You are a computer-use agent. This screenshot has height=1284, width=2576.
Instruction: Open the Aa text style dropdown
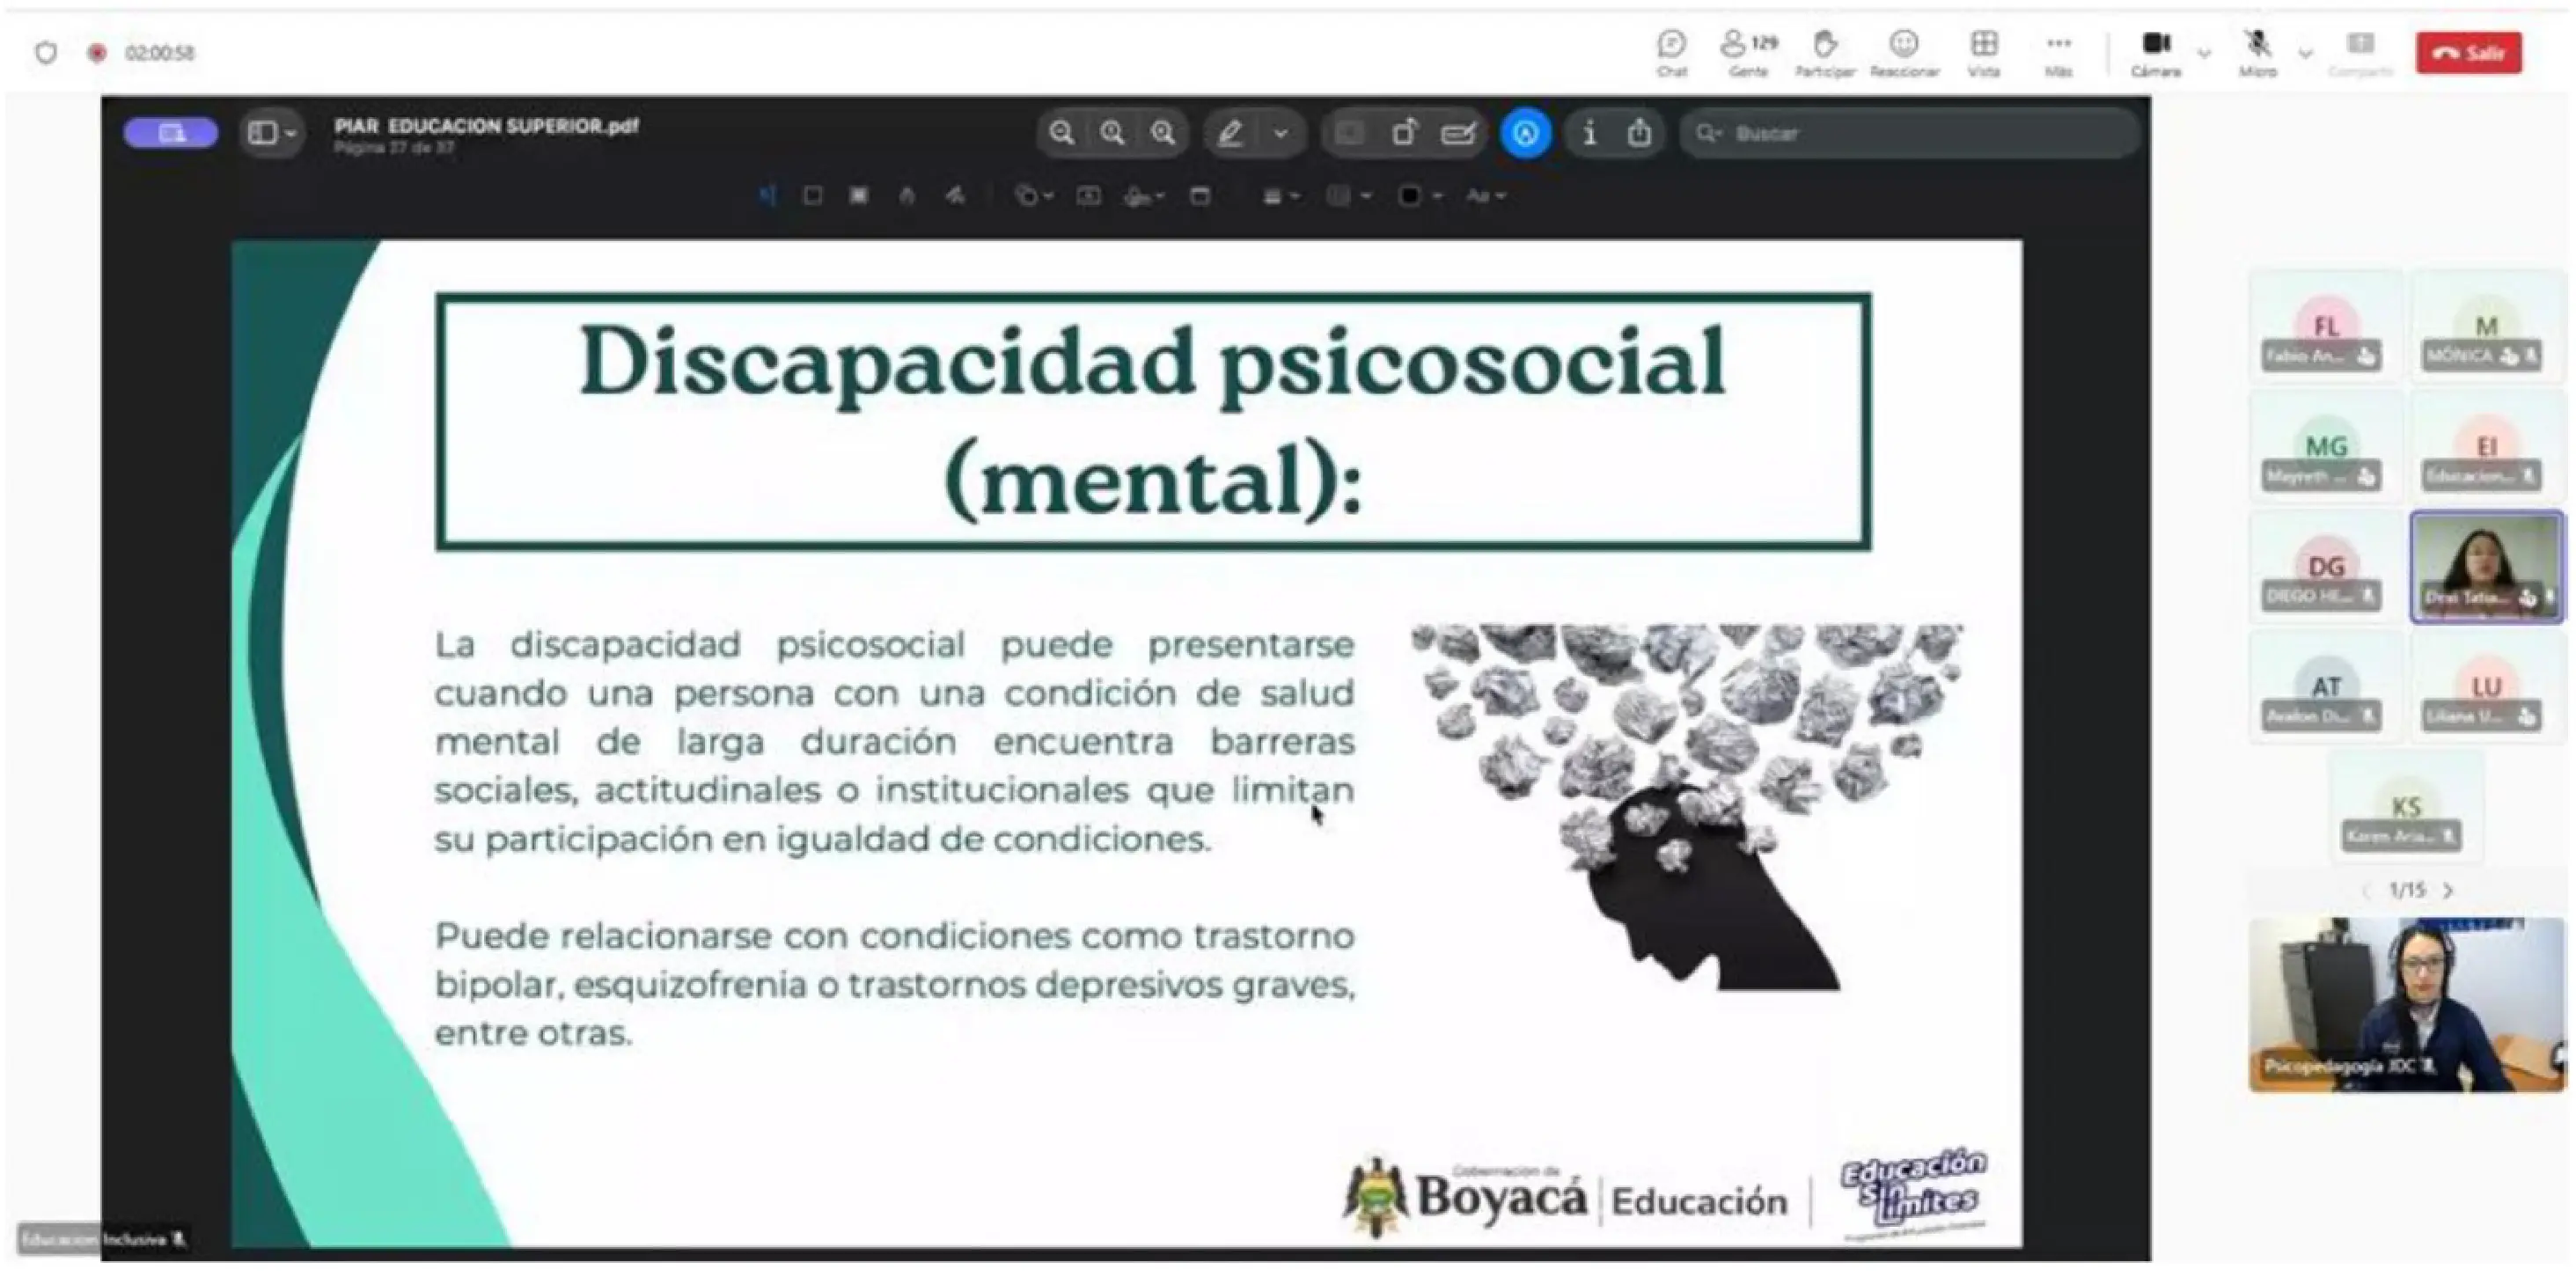point(1486,196)
